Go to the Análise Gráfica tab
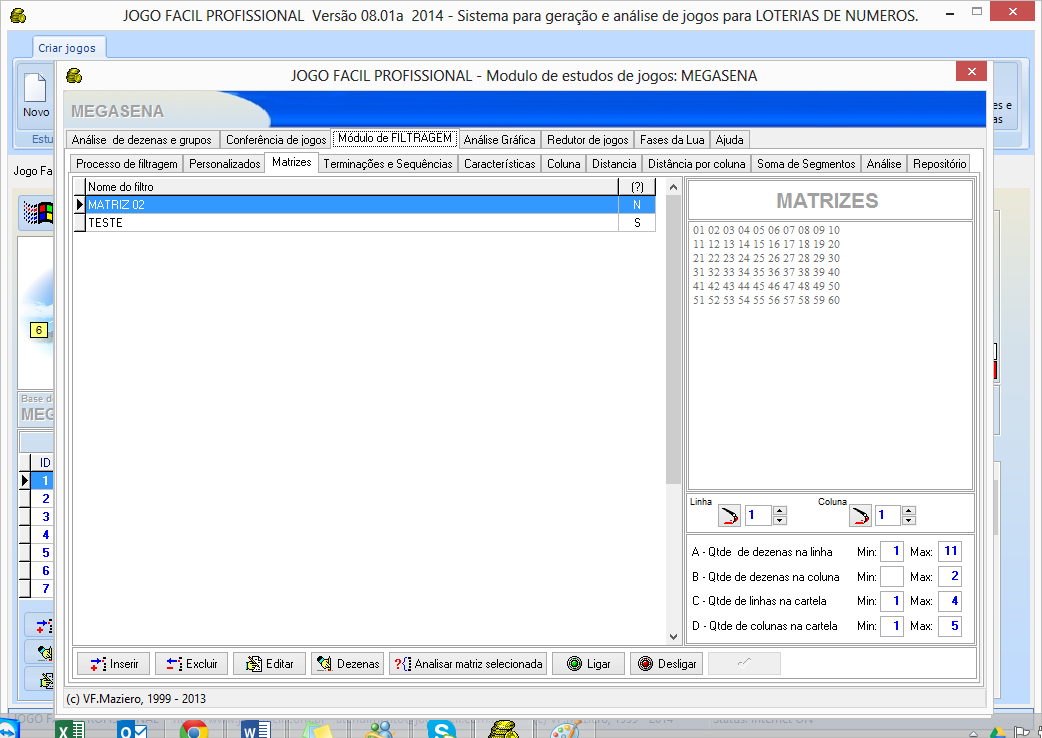This screenshot has width=1042, height=738. point(500,140)
